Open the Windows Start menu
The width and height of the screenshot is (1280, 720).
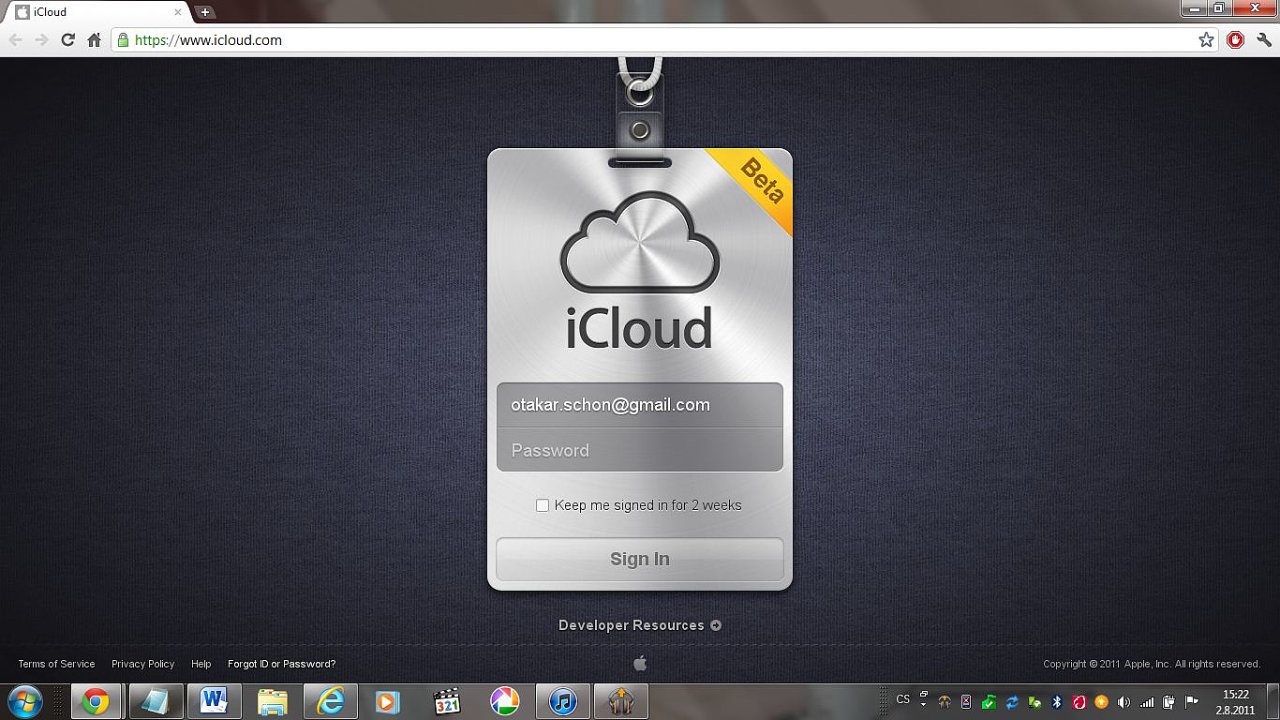24,701
